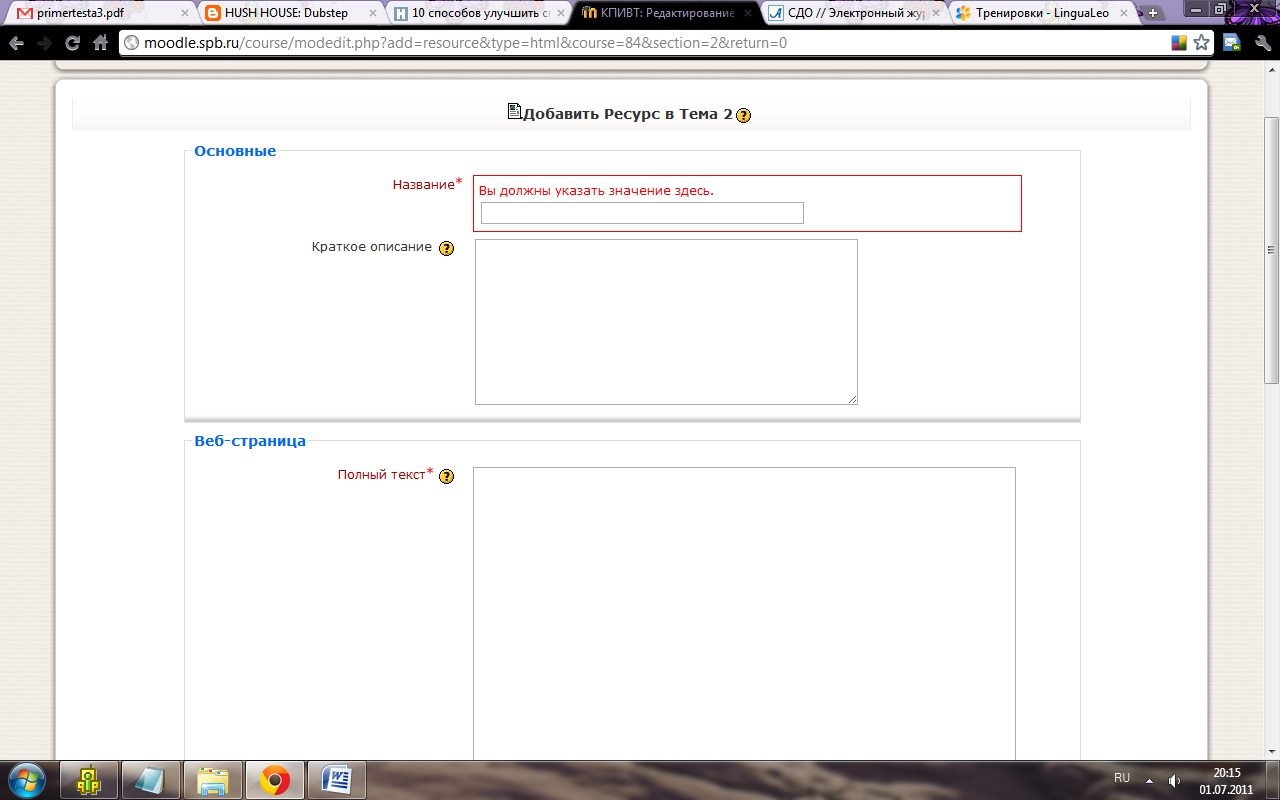
Task: Click the volume speaker tray icon
Action: pyautogui.click(x=1174, y=780)
